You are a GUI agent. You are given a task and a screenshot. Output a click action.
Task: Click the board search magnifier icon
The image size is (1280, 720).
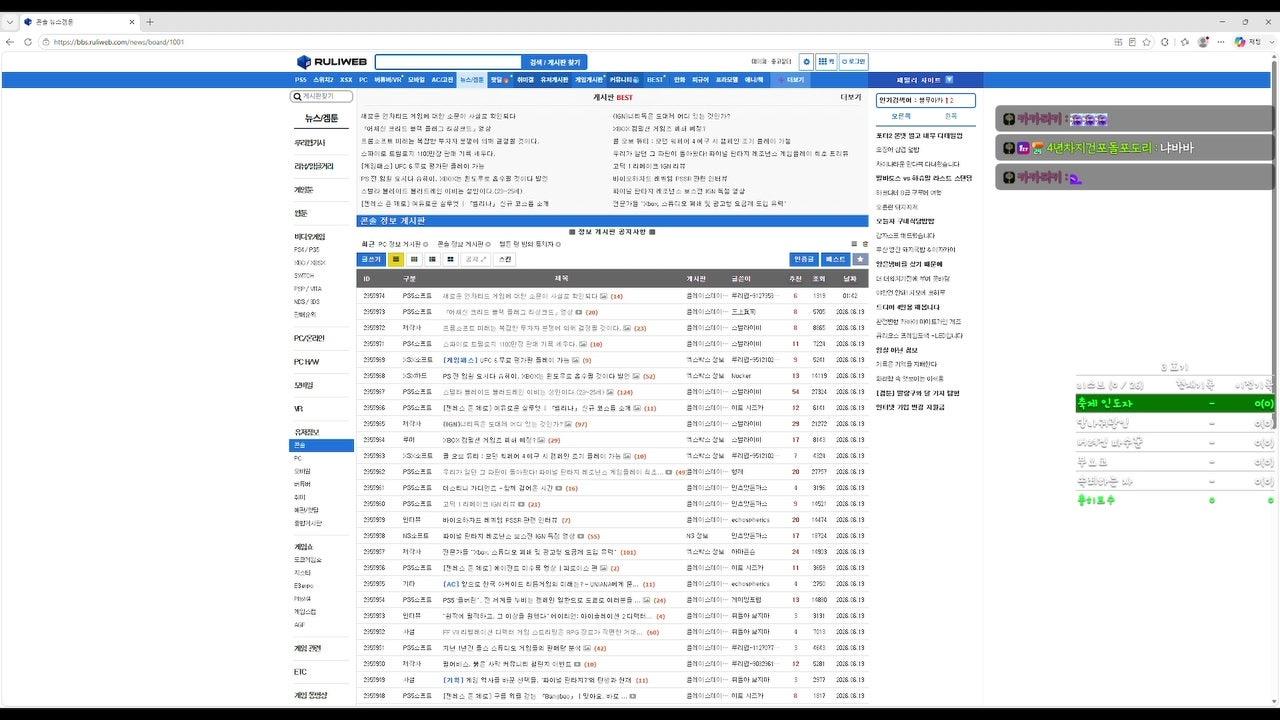click(296, 96)
